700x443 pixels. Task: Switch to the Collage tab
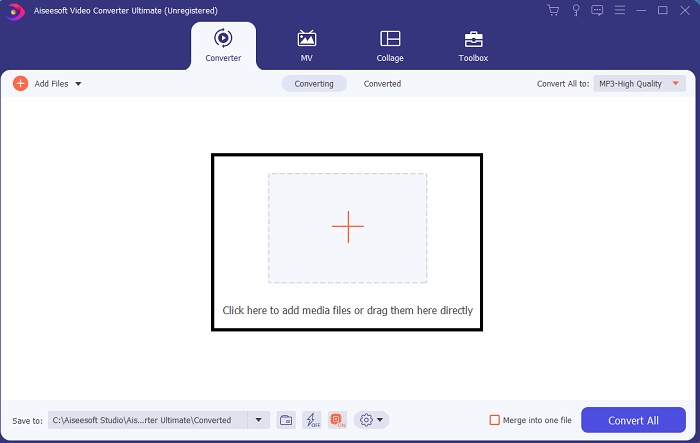coord(390,46)
